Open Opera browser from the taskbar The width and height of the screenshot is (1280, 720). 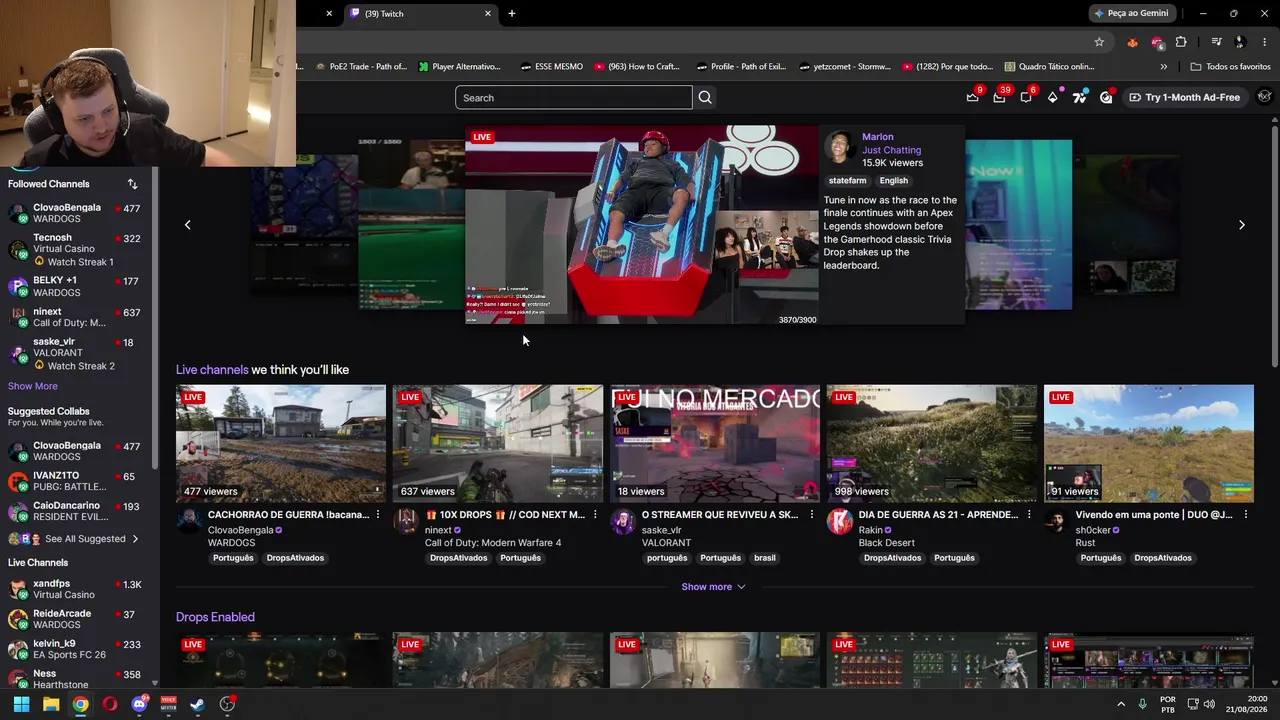(110, 704)
